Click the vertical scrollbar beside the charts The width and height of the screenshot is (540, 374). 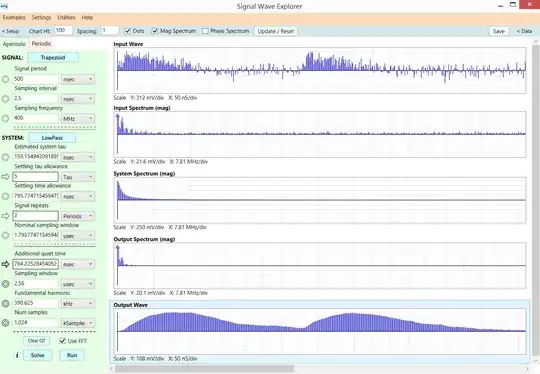coord(536,200)
